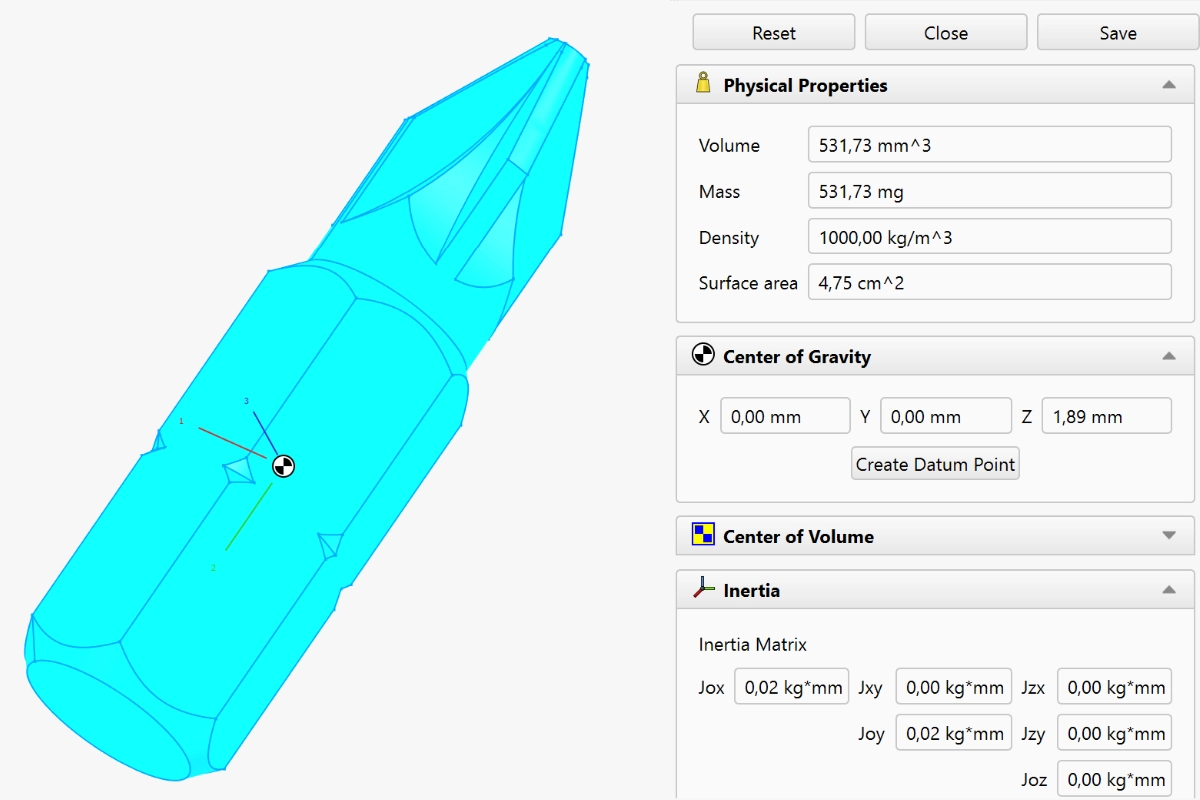Click the Center of Gravity header icon
This screenshot has height=800, width=1200.
point(703,356)
